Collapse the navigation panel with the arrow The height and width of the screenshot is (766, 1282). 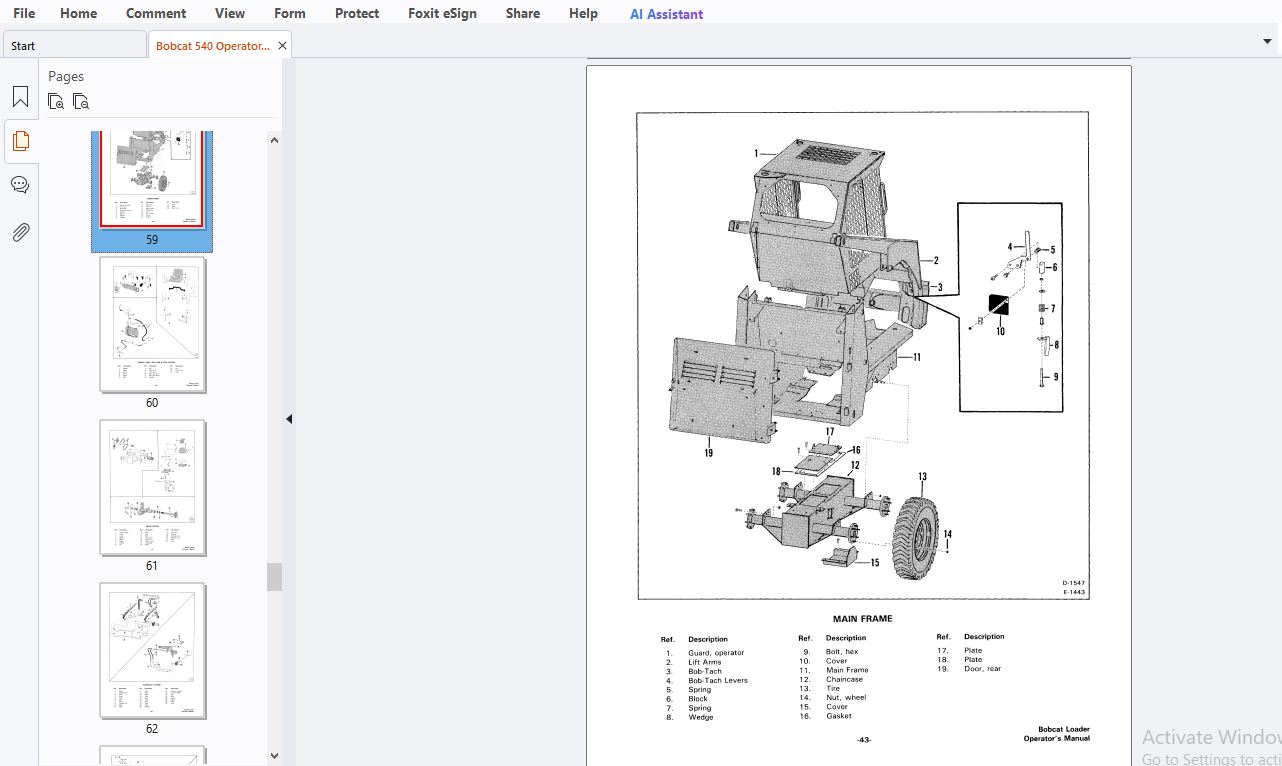tap(289, 419)
